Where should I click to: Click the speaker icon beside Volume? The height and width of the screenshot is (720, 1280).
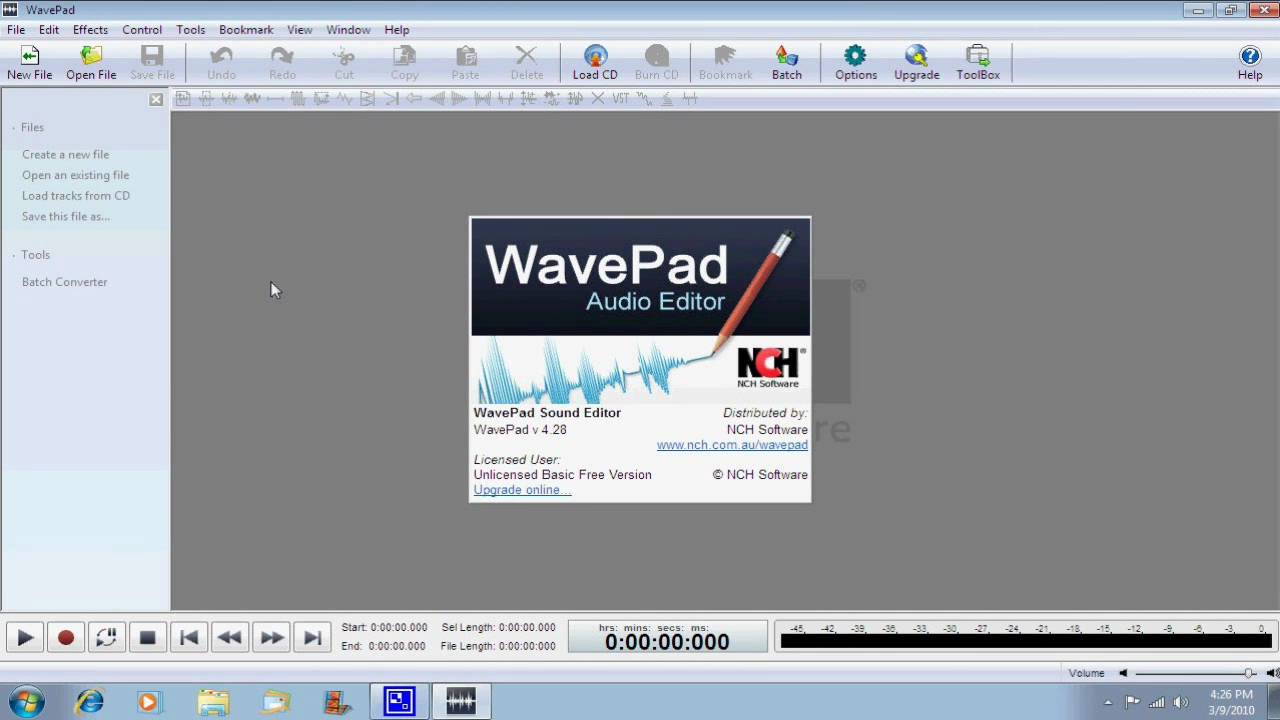point(1123,674)
